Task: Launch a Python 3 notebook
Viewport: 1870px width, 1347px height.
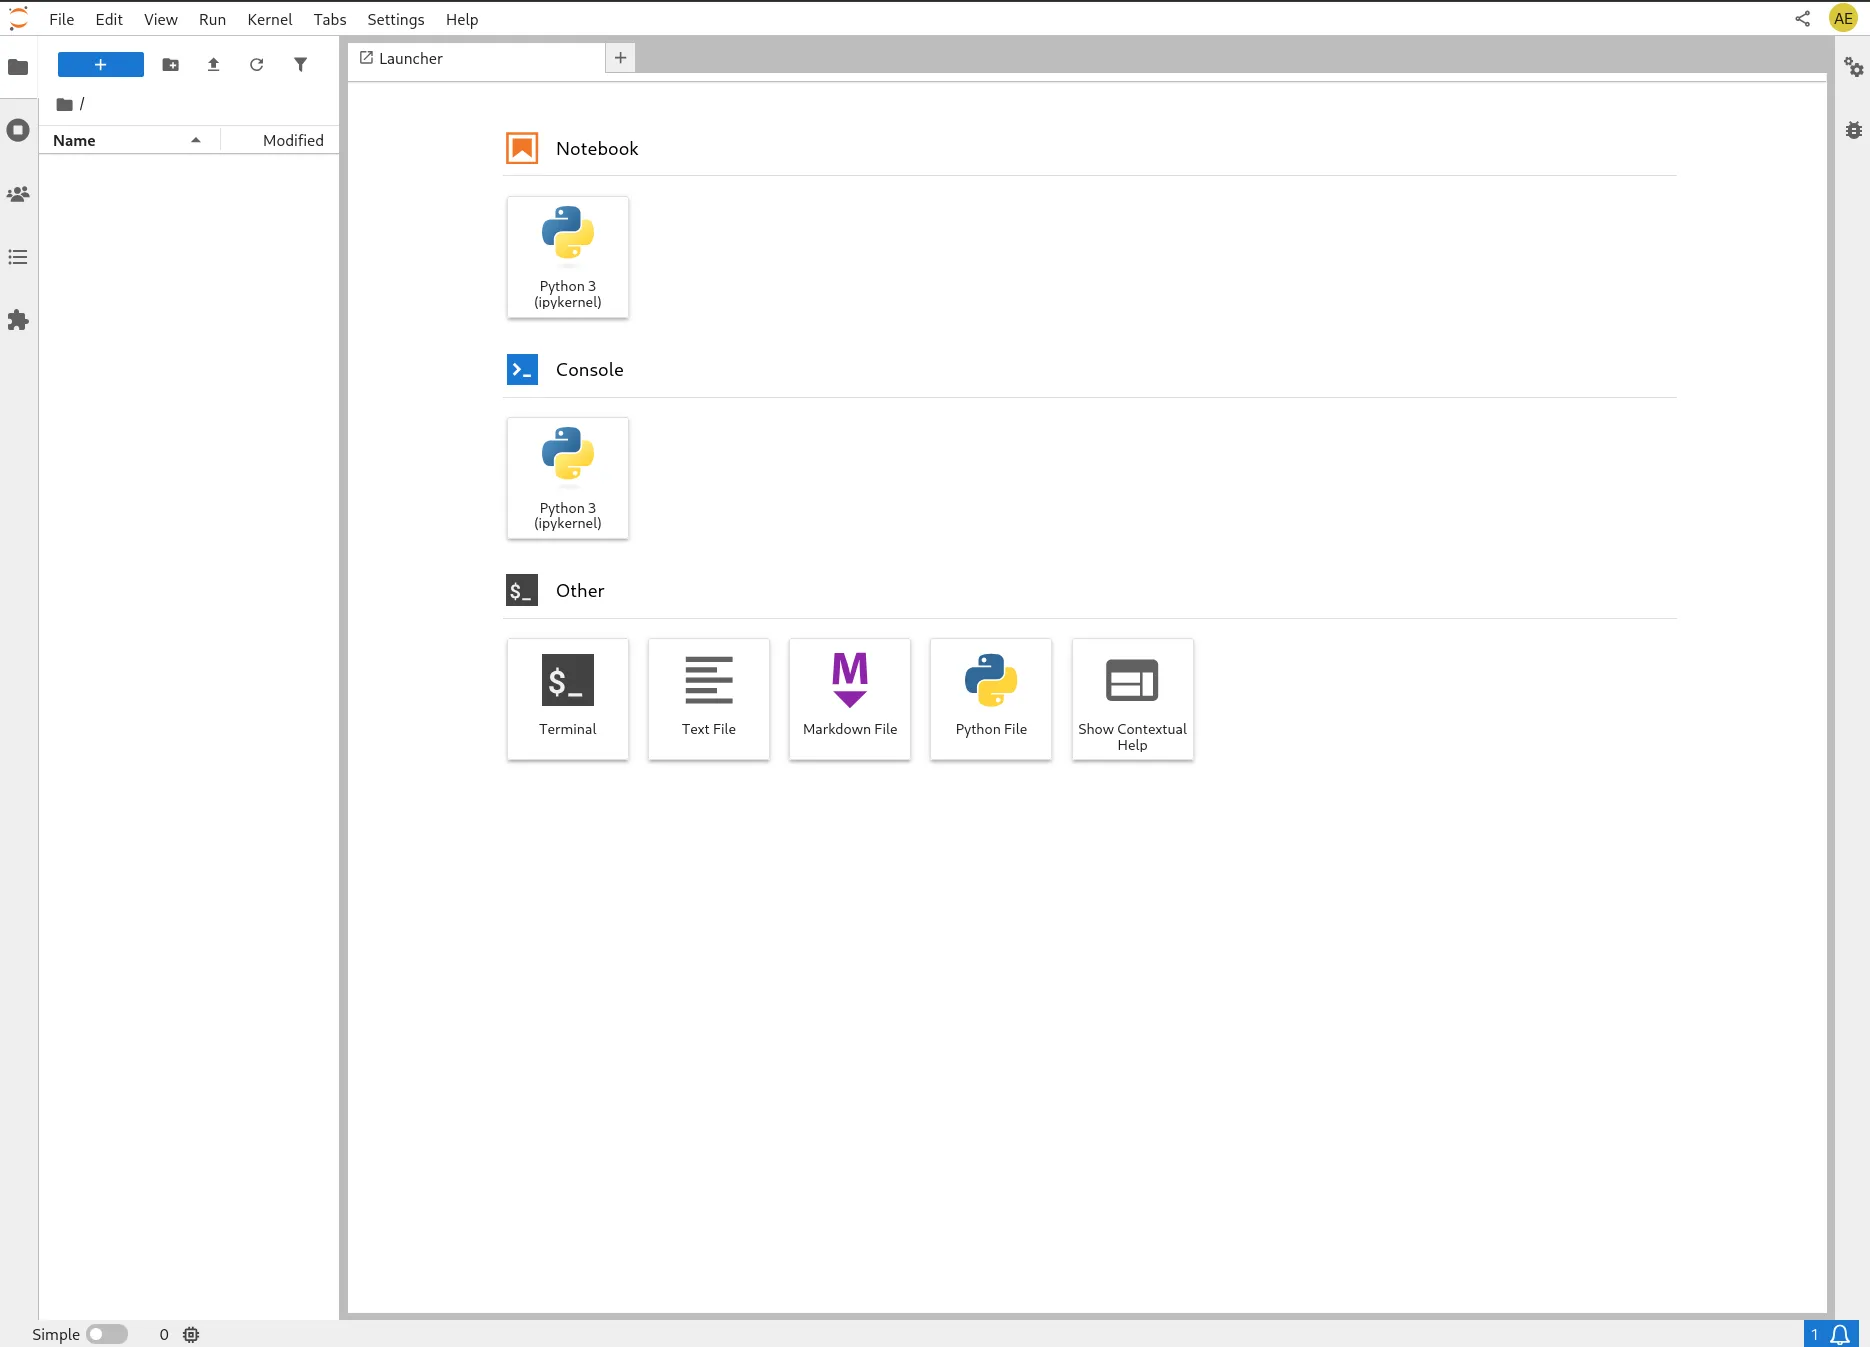Action: coord(567,257)
